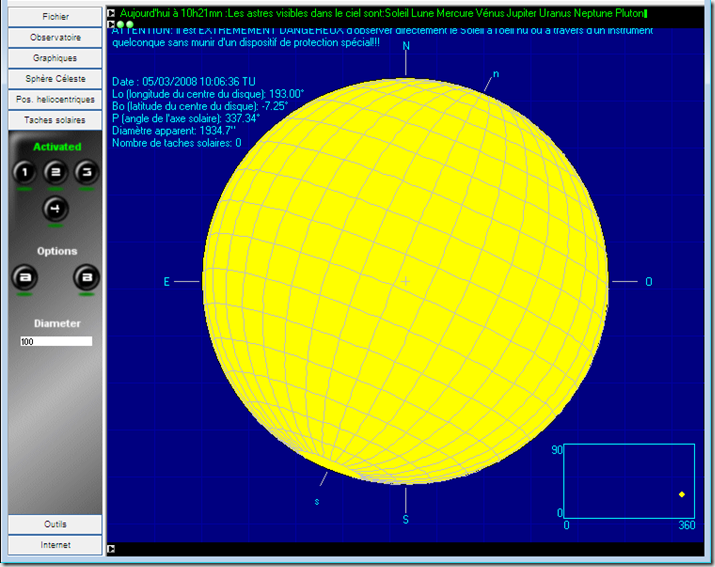Click the 90 axis label on mini chart
Screen dimensions: 715x567
pos(557,450)
